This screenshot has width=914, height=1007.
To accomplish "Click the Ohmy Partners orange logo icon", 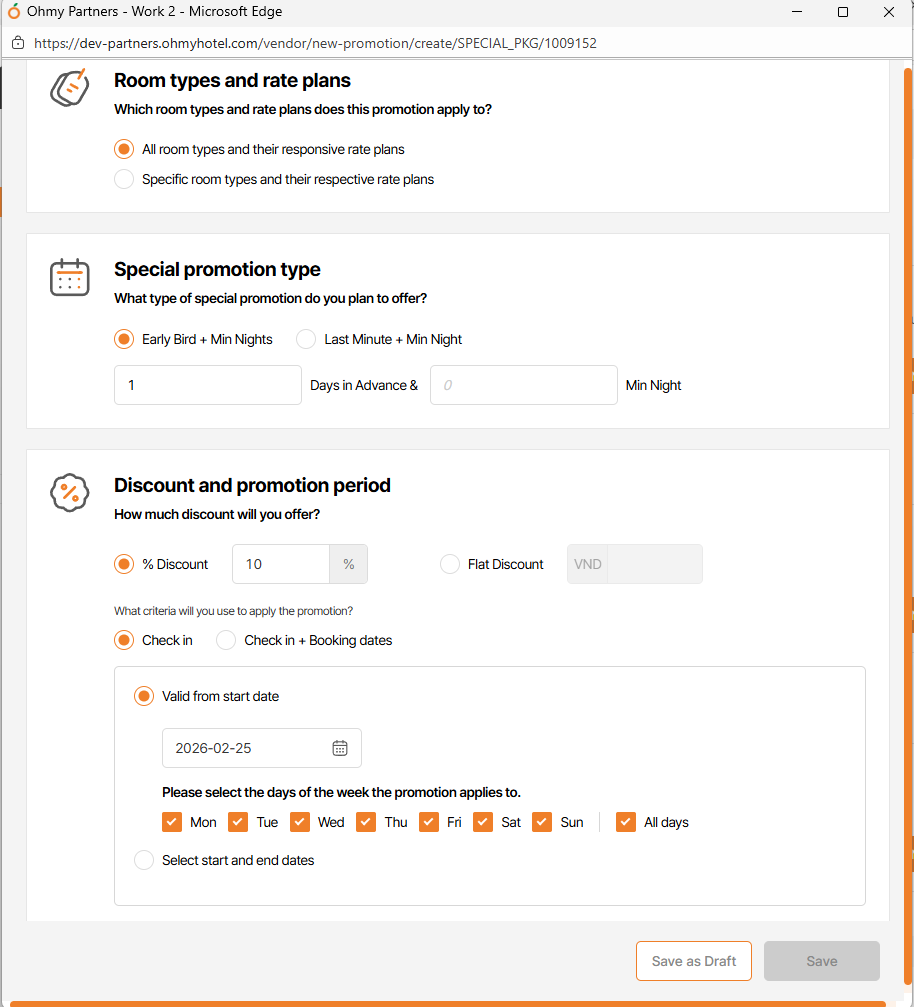I will pos(14,12).
